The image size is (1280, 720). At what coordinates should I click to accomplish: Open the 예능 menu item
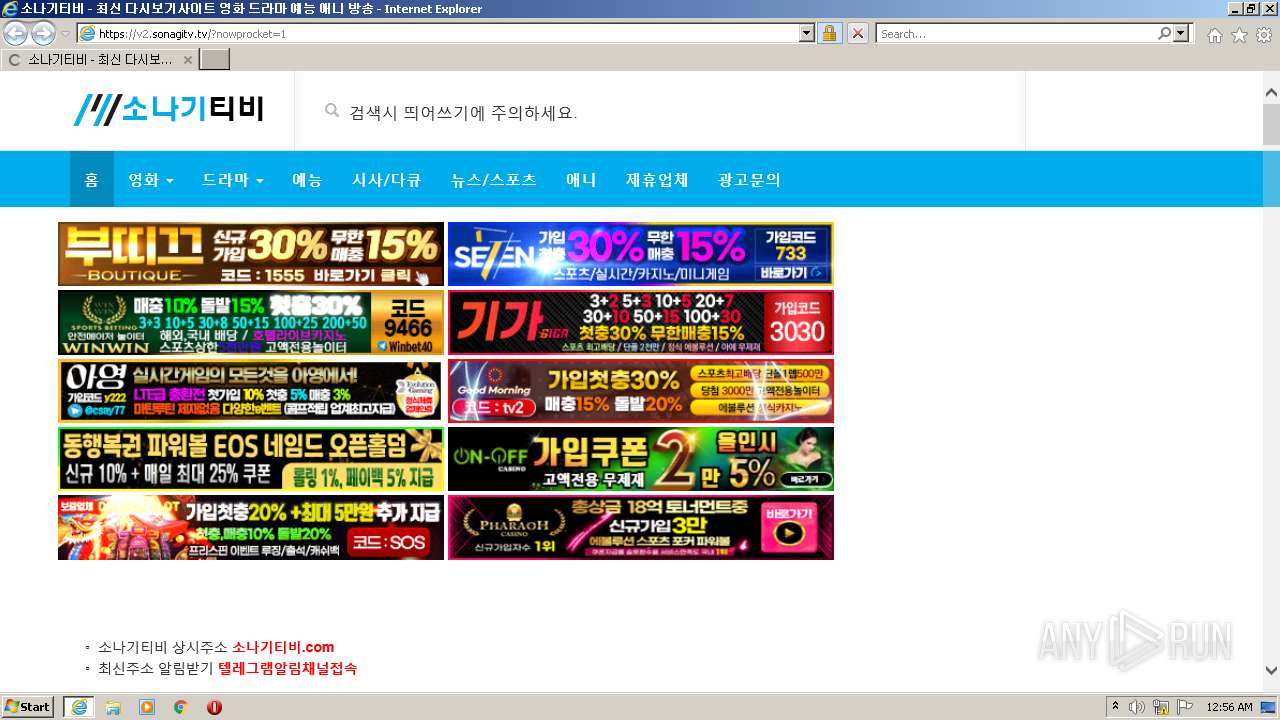(x=307, y=180)
